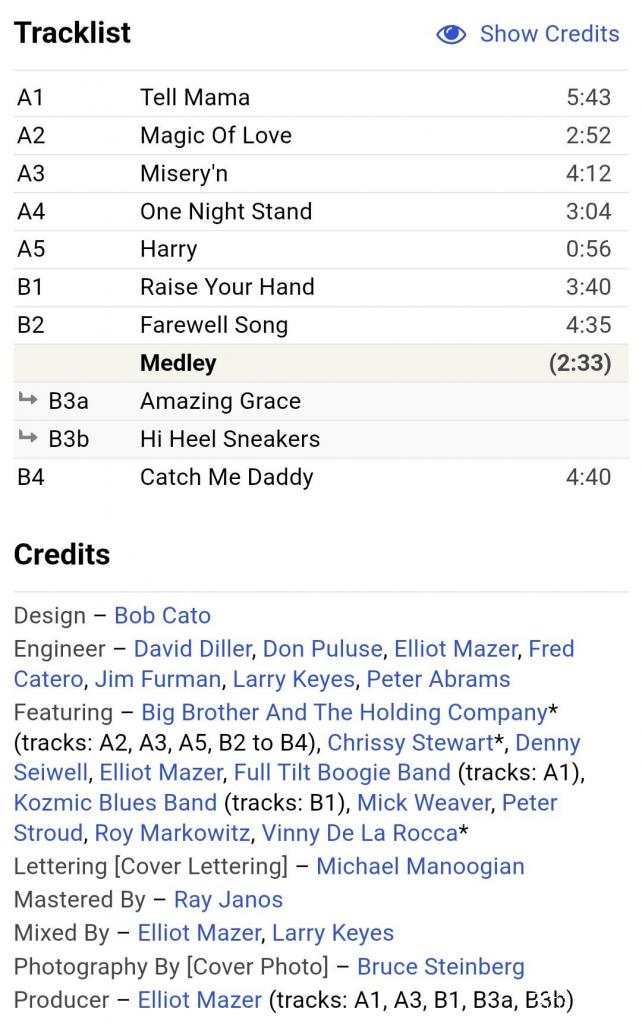Open the Bob Cato designer link
This screenshot has width=642, height=1024.
[163, 616]
